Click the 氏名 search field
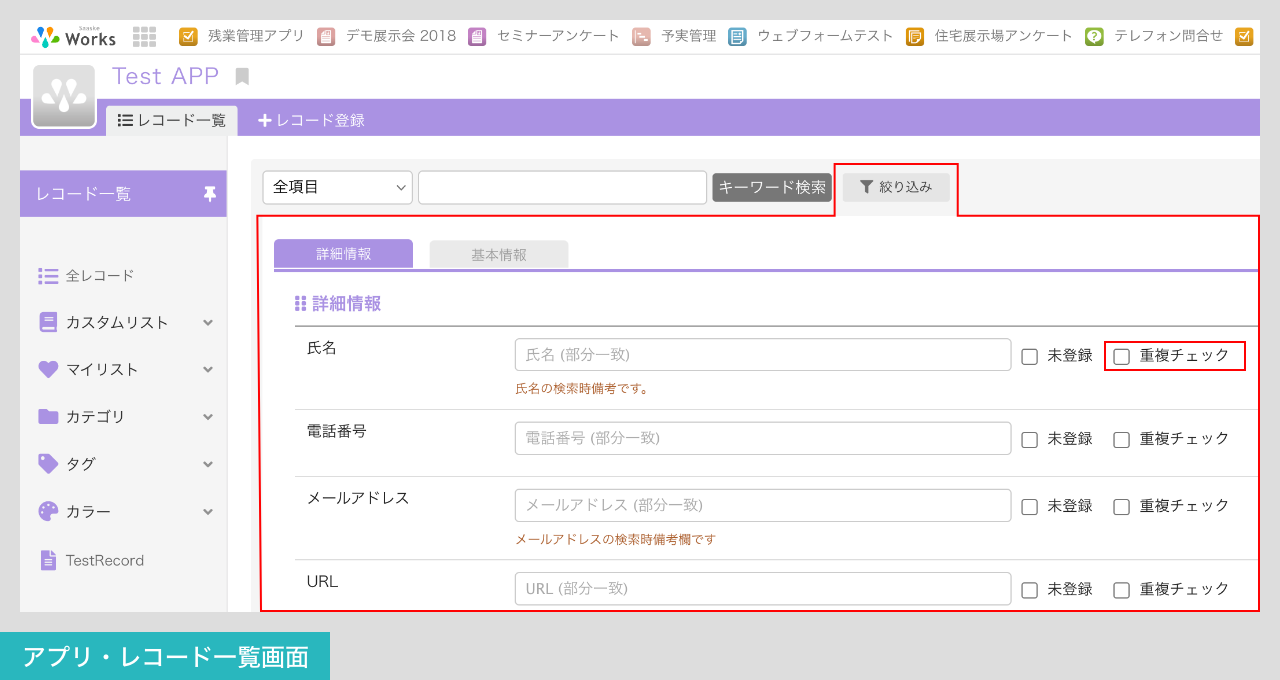1280x680 pixels. pos(763,355)
